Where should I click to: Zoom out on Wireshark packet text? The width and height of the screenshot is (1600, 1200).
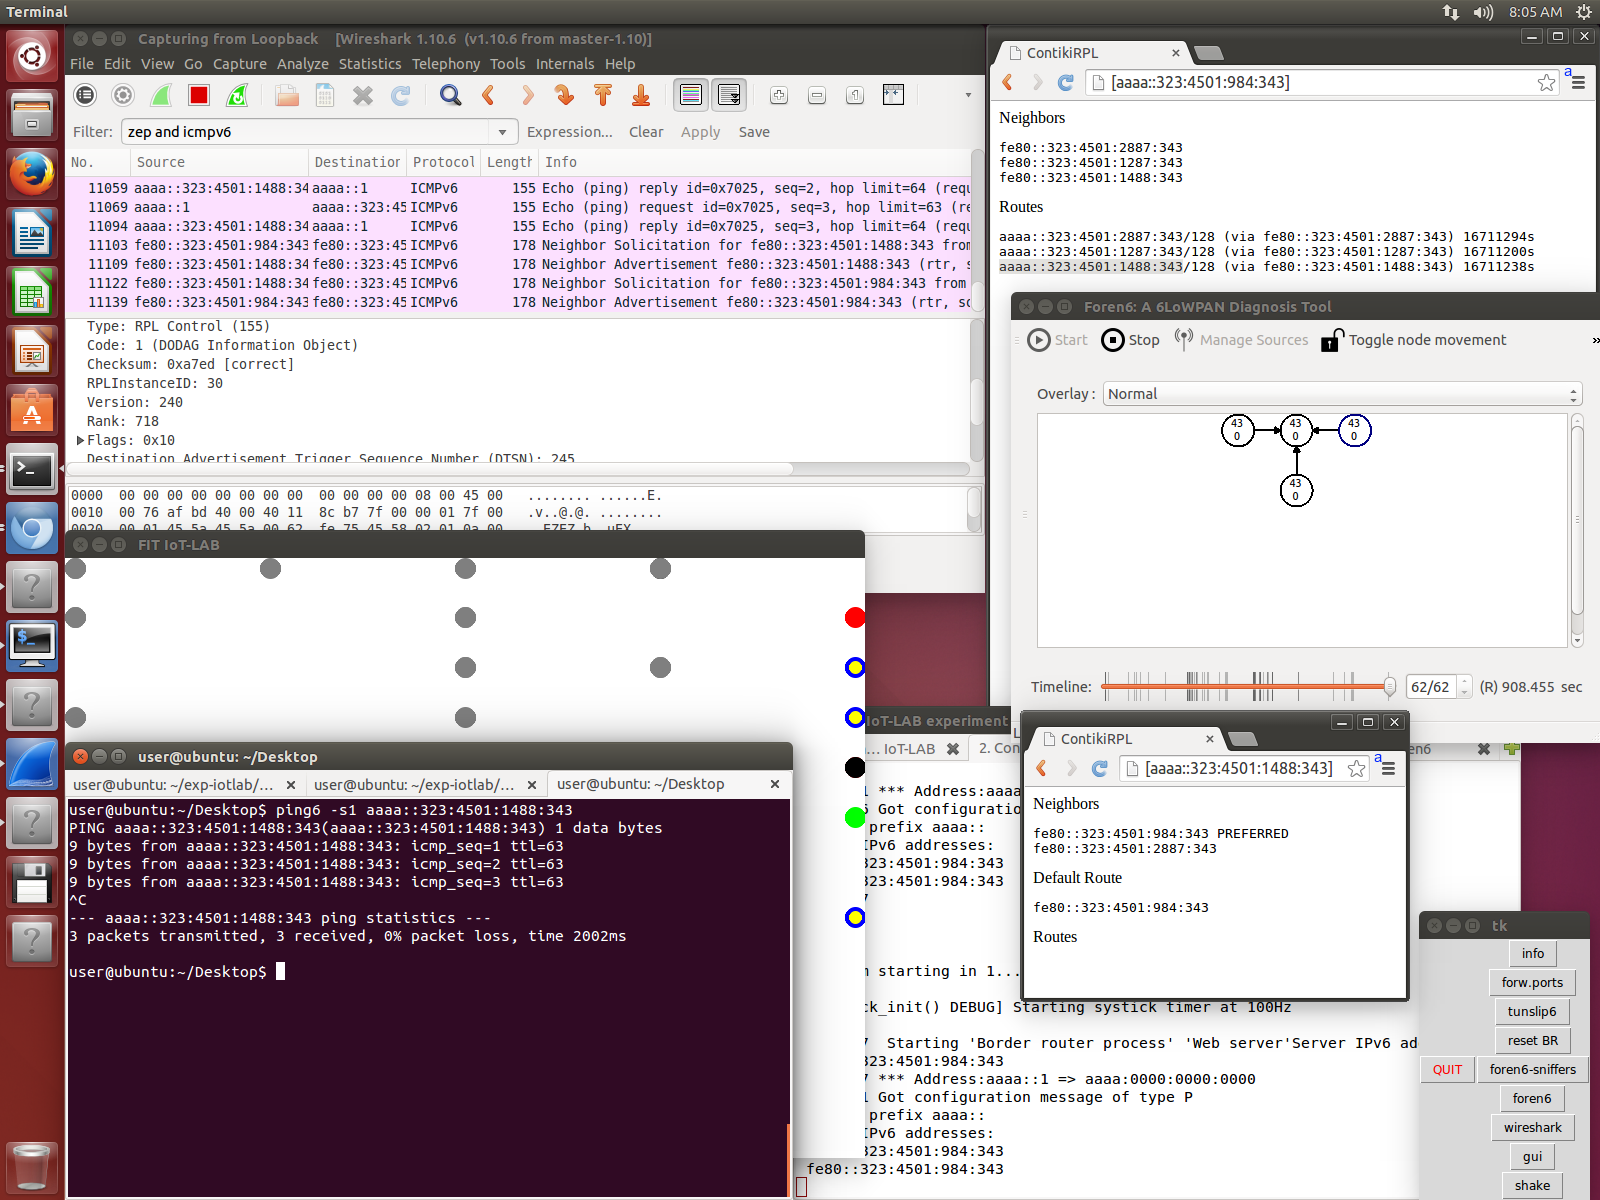pyautogui.click(x=817, y=95)
